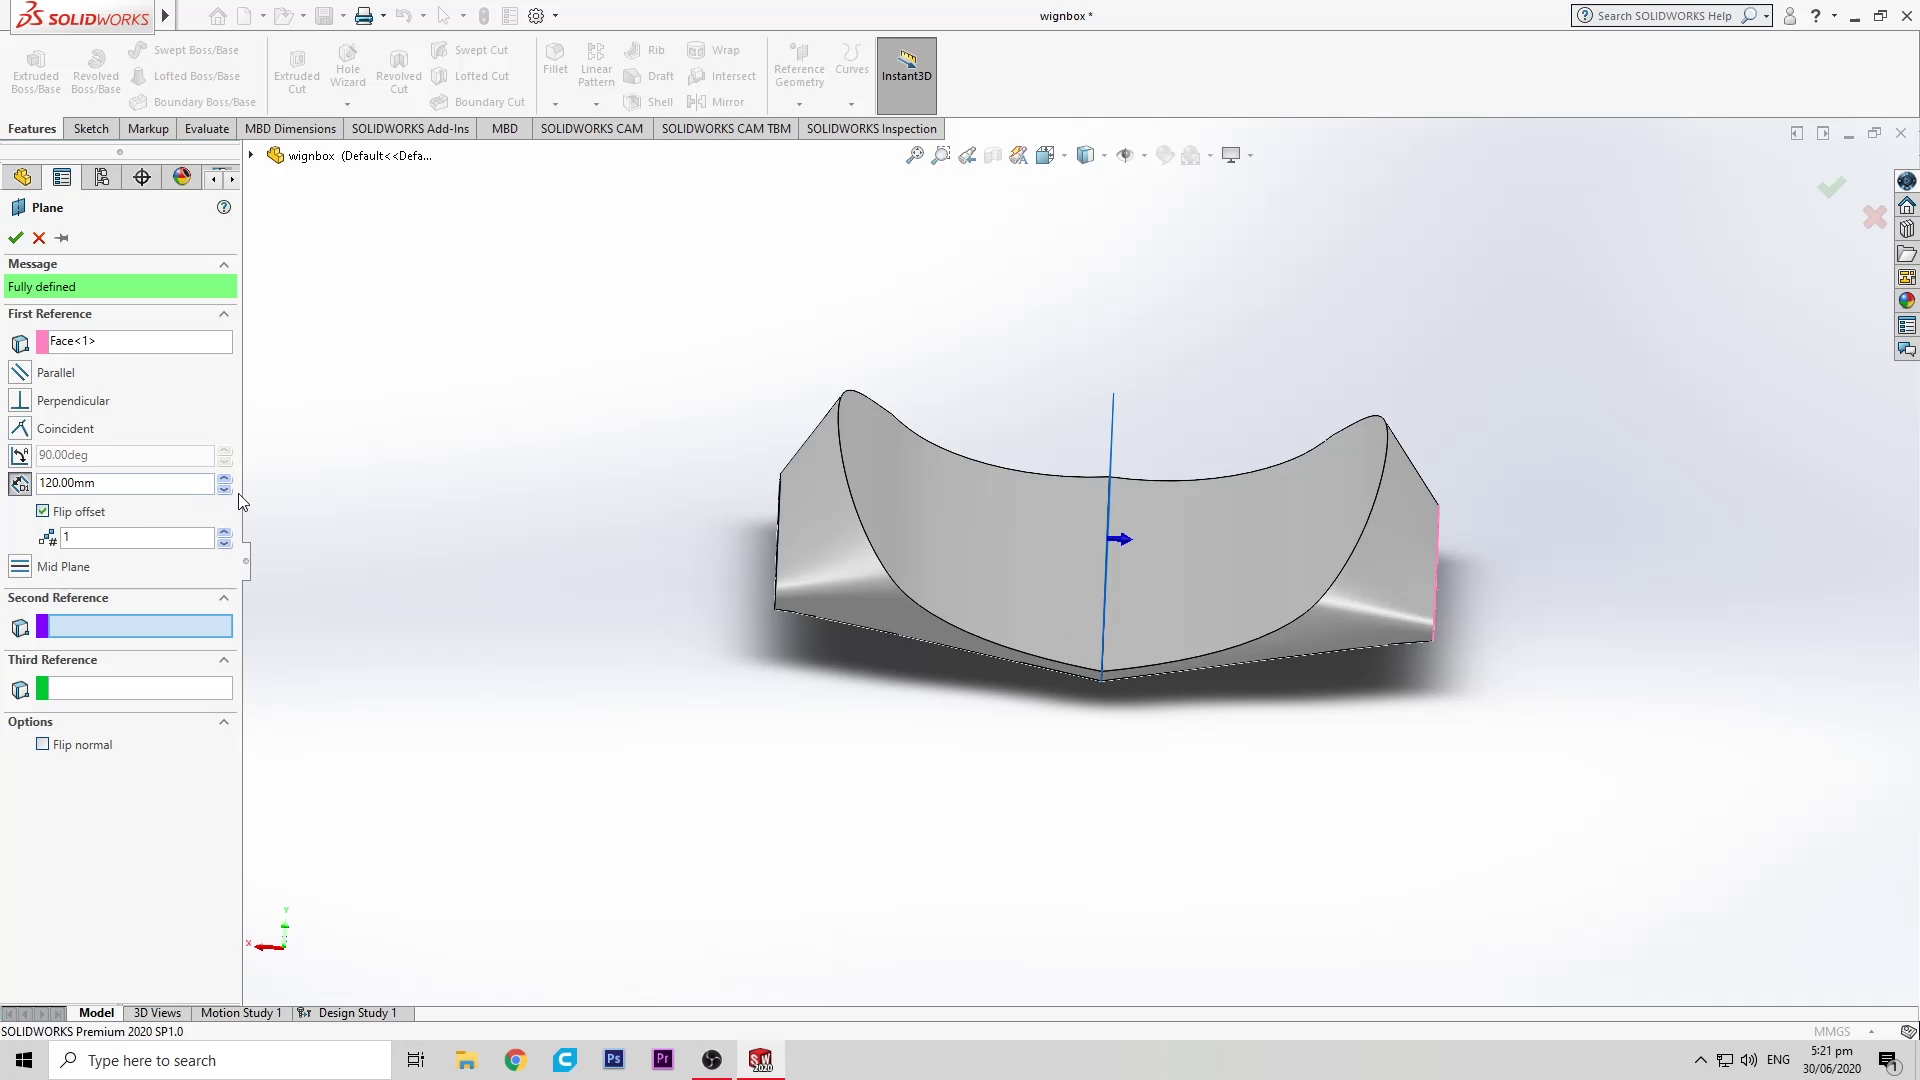Click the Wrap feature button
This screenshot has width=1920, height=1080.
coord(714,50)
